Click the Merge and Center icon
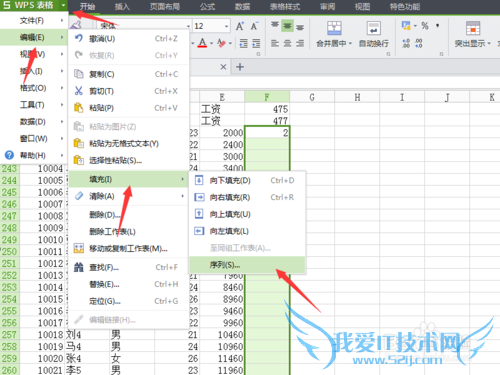Screen dimensions: 500x375 334,28
